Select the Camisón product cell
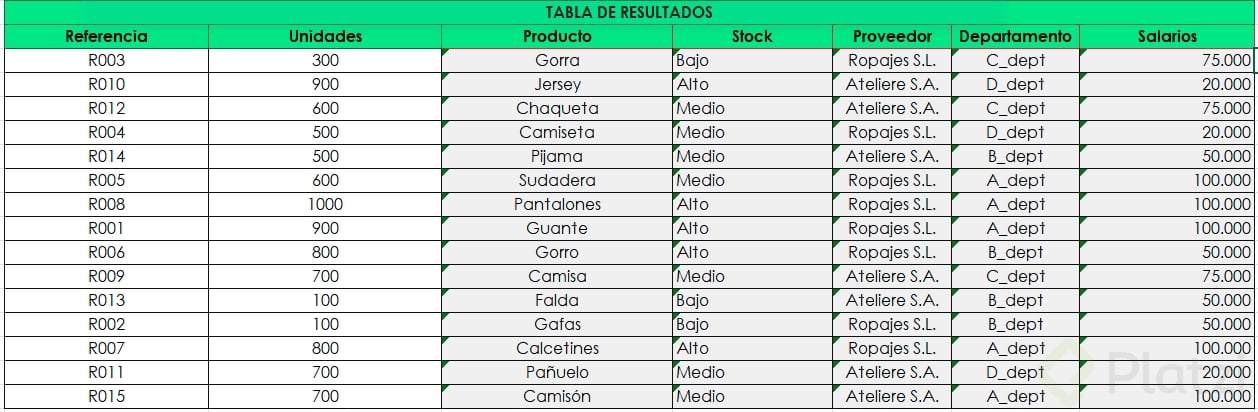This screenshot has width=1258, height=412. pyautogui.click(x=557, y=396)
